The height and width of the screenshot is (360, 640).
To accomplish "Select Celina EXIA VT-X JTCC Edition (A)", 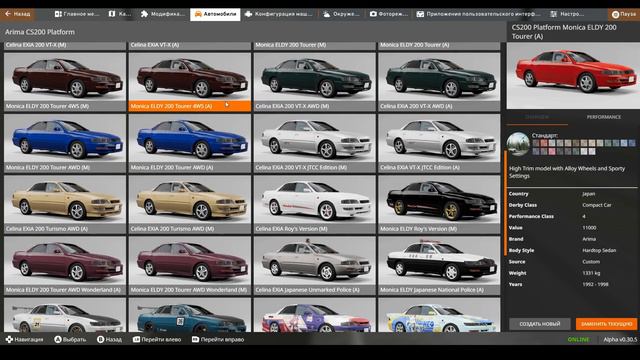I will click(x=439, y=143).
